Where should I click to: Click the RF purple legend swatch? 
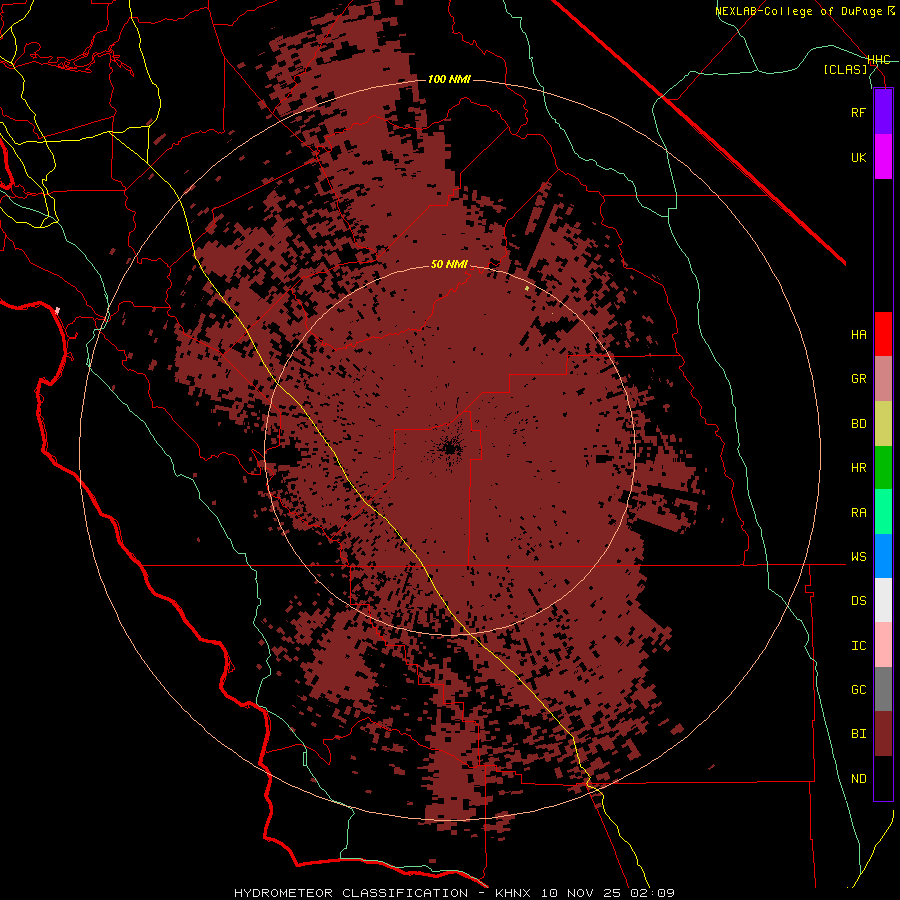point(883,112)
